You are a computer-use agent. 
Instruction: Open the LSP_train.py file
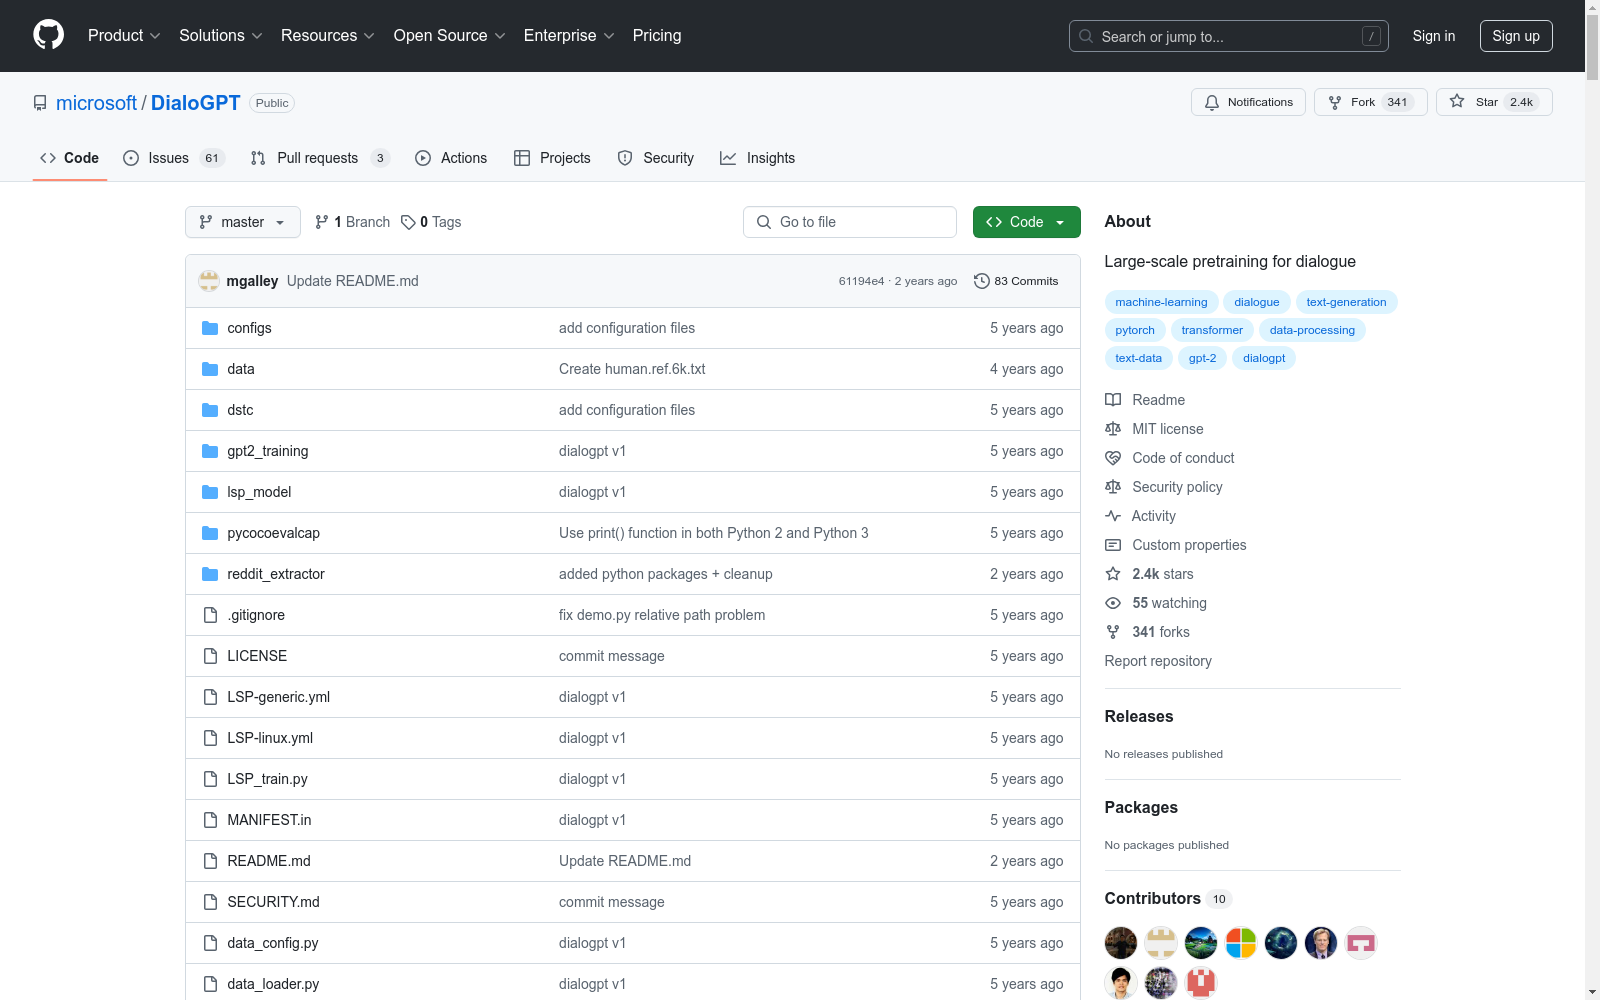point(268,779)
